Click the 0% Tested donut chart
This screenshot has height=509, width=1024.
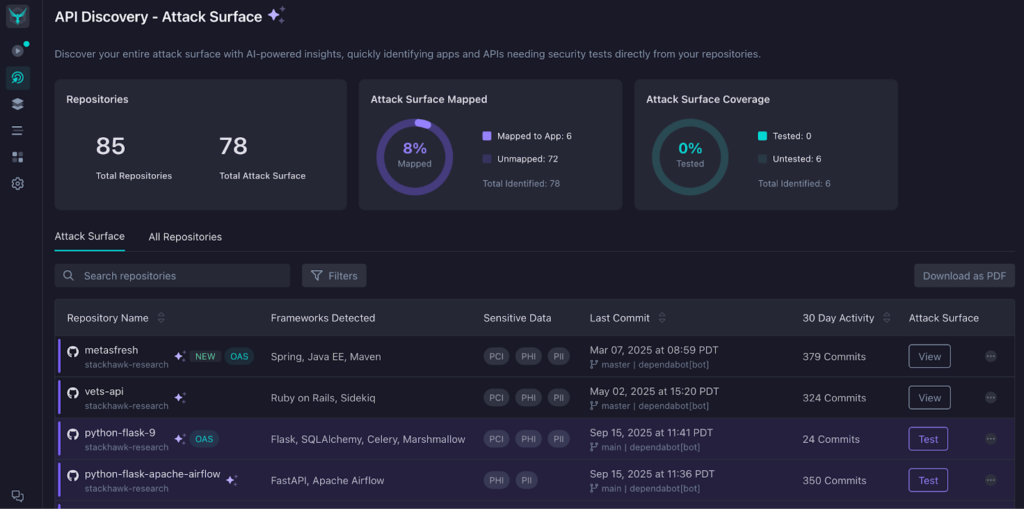[690, 157]
